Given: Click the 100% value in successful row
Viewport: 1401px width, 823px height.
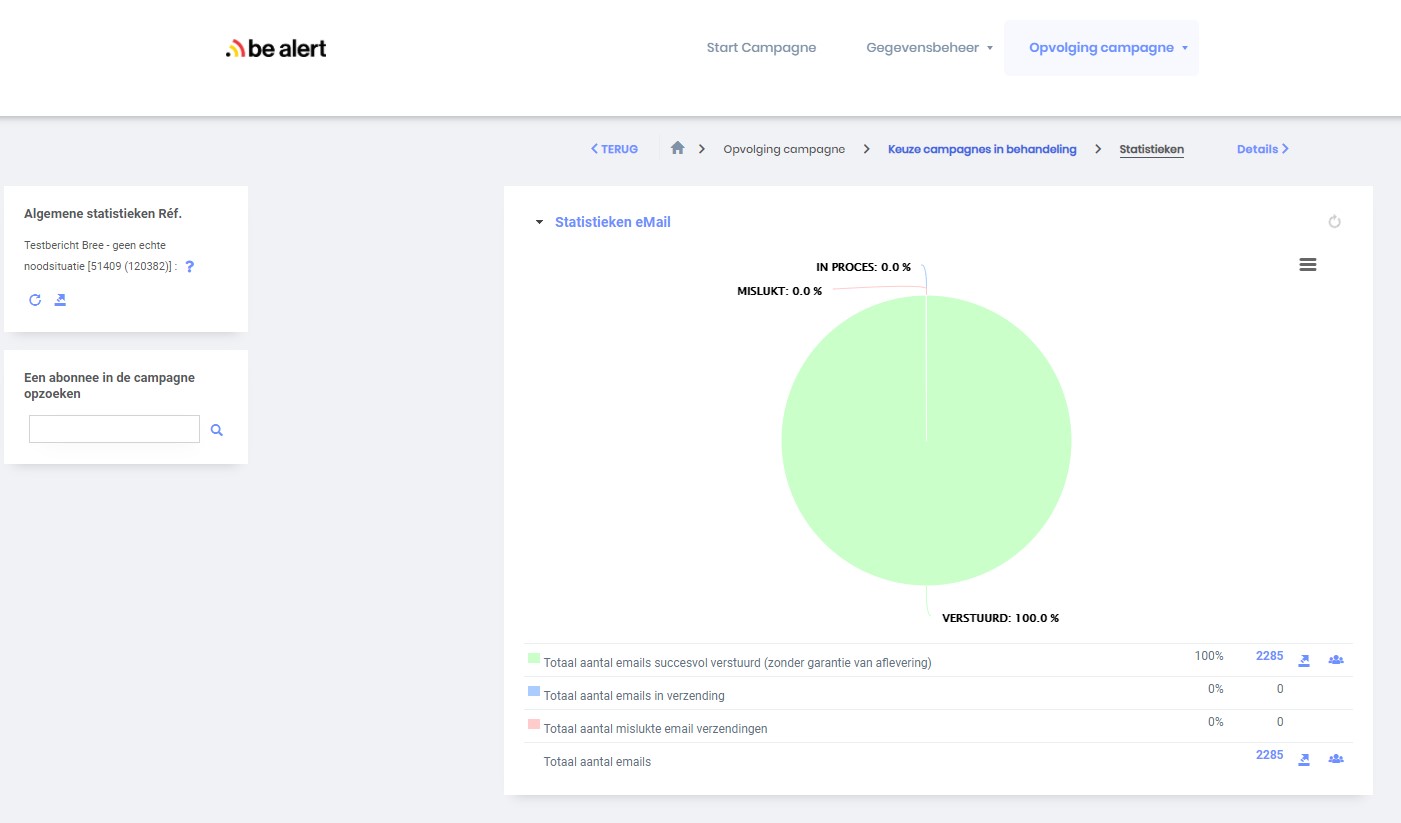Looking at the screenshot, I should pos(1208,656).
